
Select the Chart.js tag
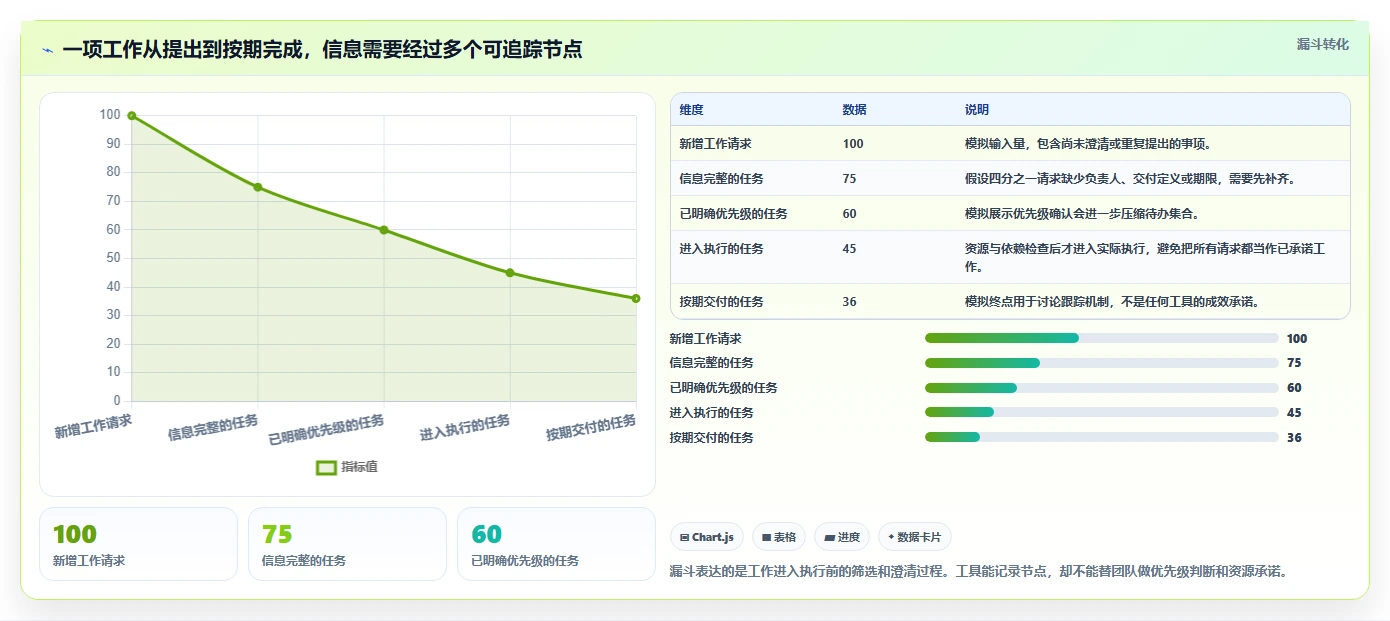pyautogui.click(x=706, y=537)
